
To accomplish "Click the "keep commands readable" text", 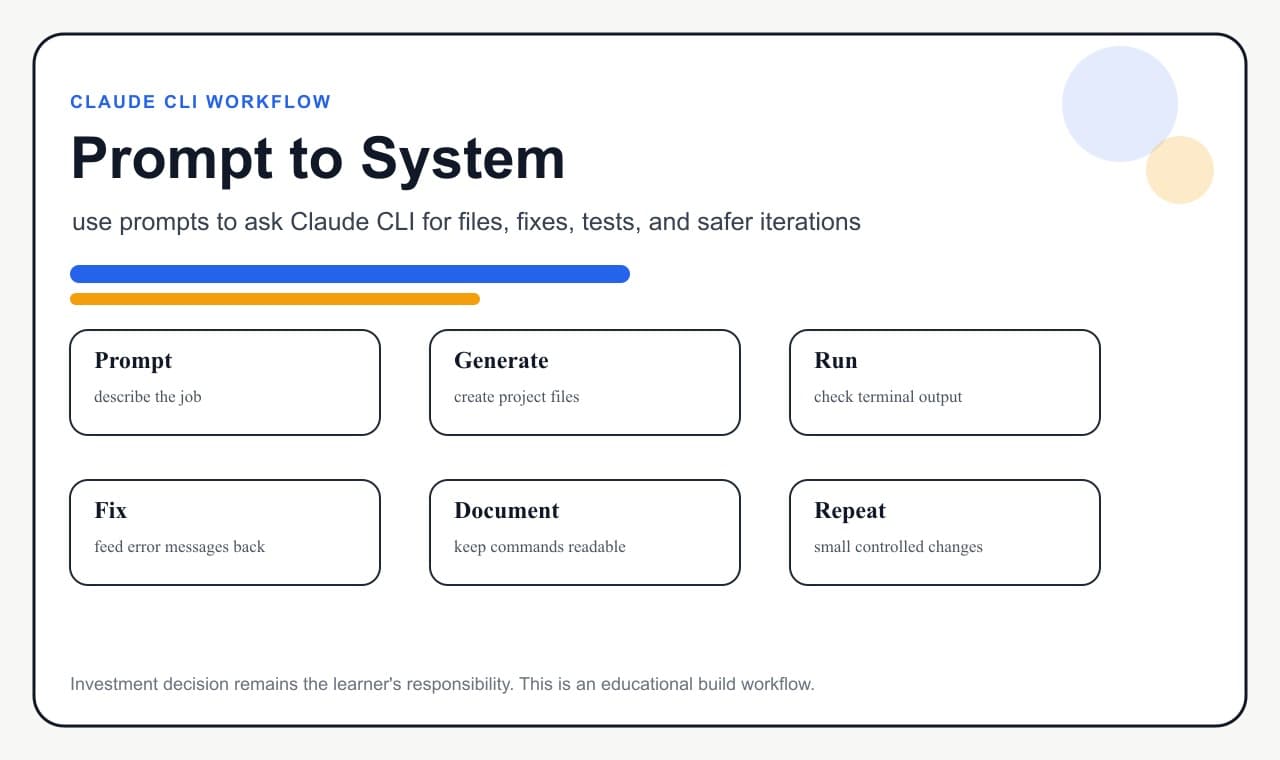I will 540,547.
